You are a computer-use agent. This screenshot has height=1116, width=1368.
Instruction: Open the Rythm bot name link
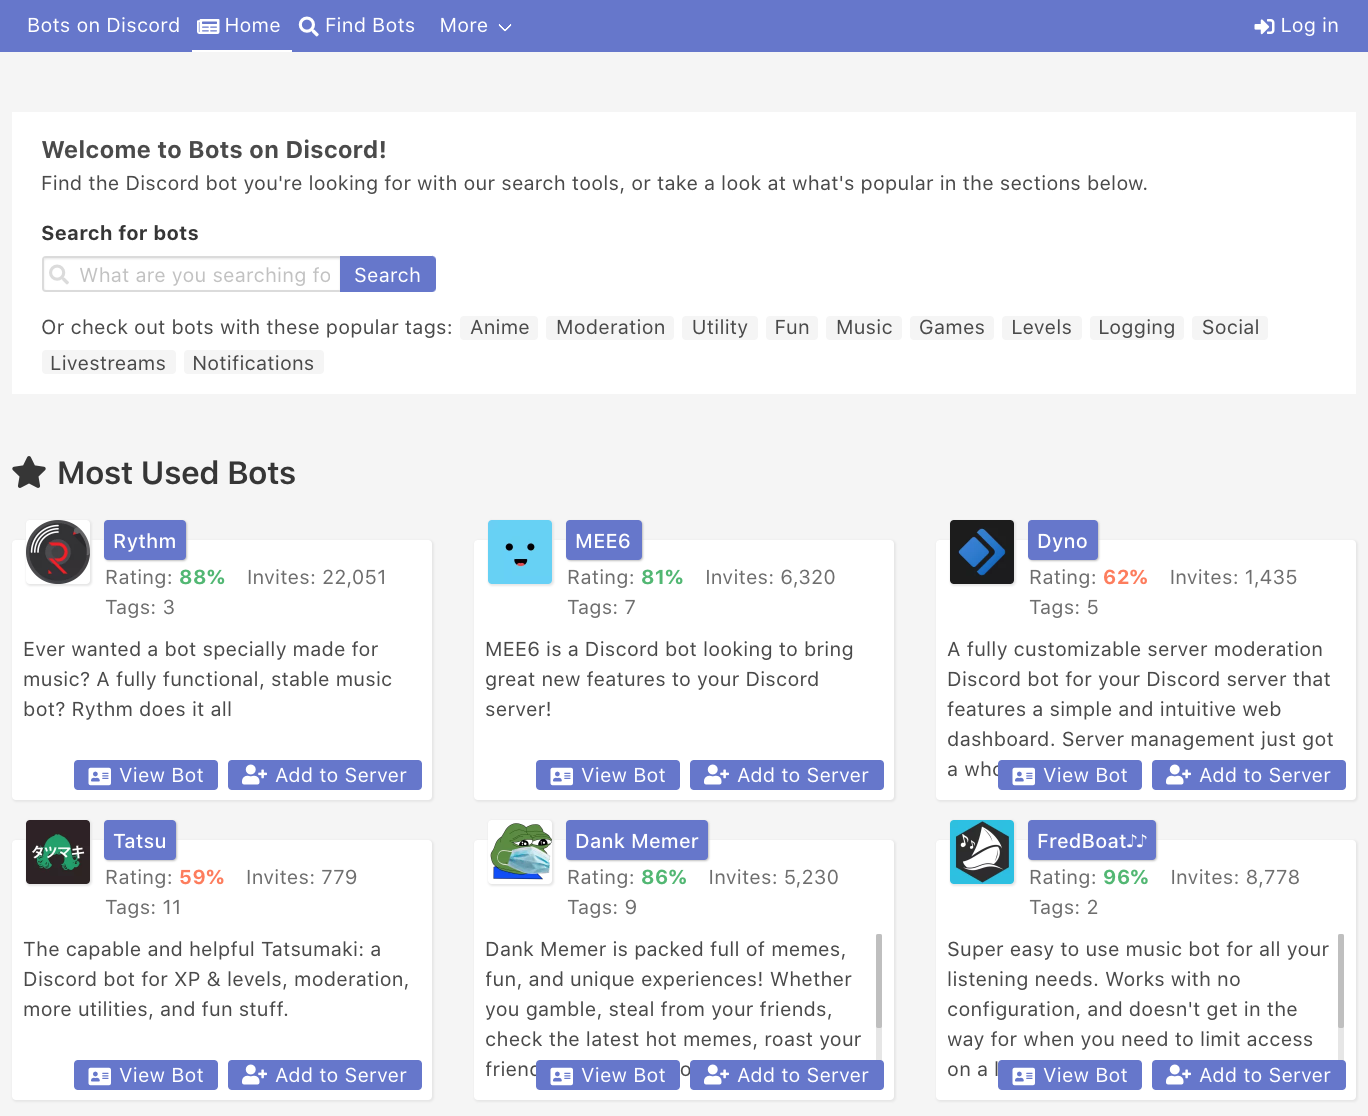pyautogui.click(x=145, y=541)
